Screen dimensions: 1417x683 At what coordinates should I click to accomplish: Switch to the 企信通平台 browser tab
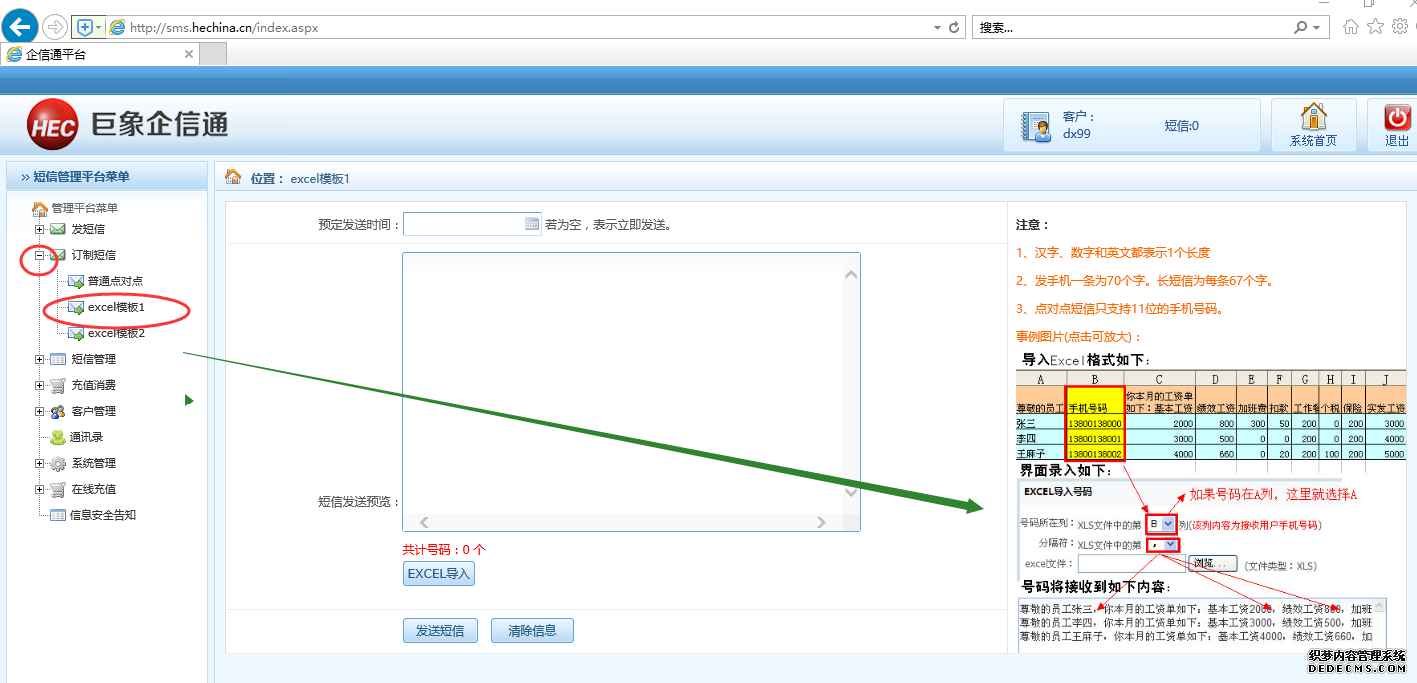(100, 54)
